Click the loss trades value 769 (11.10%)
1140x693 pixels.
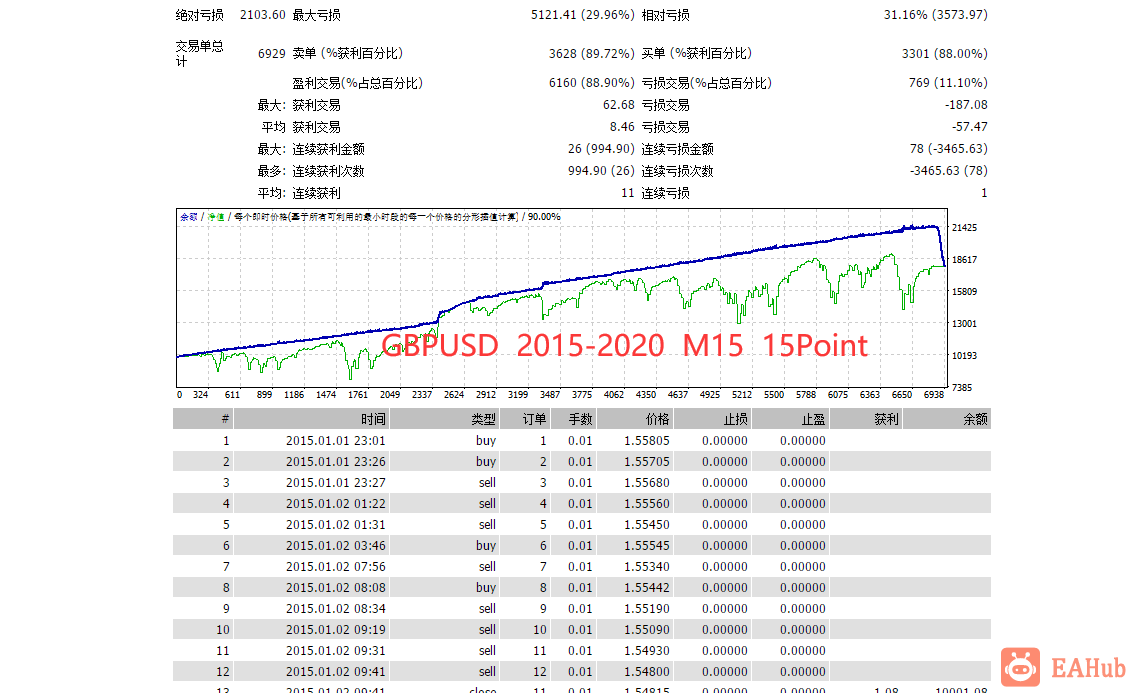(x=948, y=83)
